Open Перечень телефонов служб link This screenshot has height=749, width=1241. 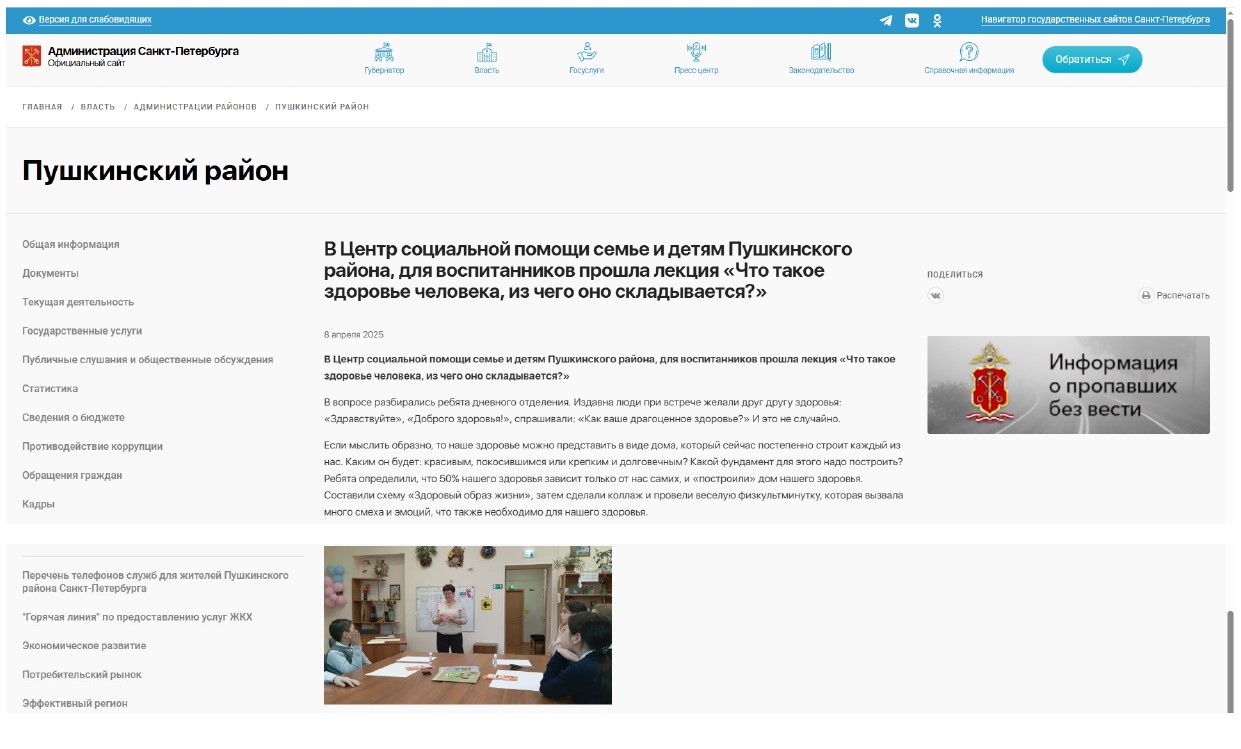point(155,582)
